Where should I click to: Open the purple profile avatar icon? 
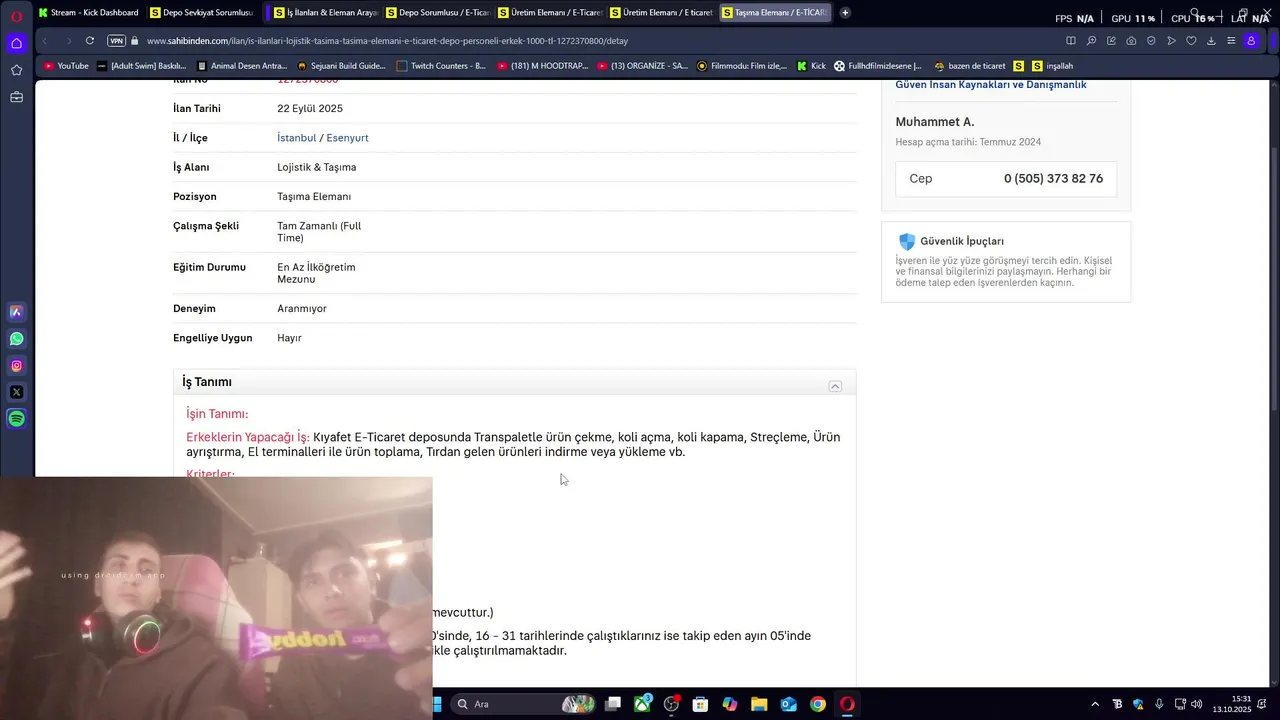pos(1251,41)
